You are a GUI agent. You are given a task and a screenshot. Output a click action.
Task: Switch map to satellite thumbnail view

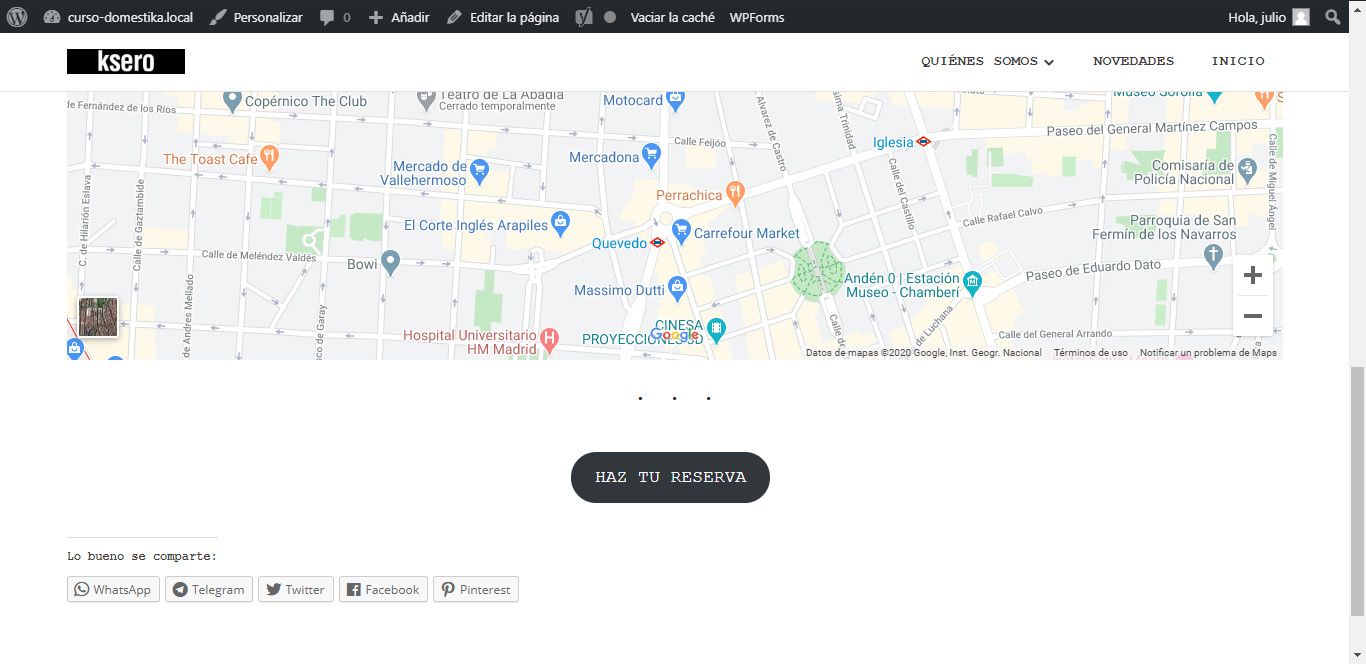click(x=98, y=317)
